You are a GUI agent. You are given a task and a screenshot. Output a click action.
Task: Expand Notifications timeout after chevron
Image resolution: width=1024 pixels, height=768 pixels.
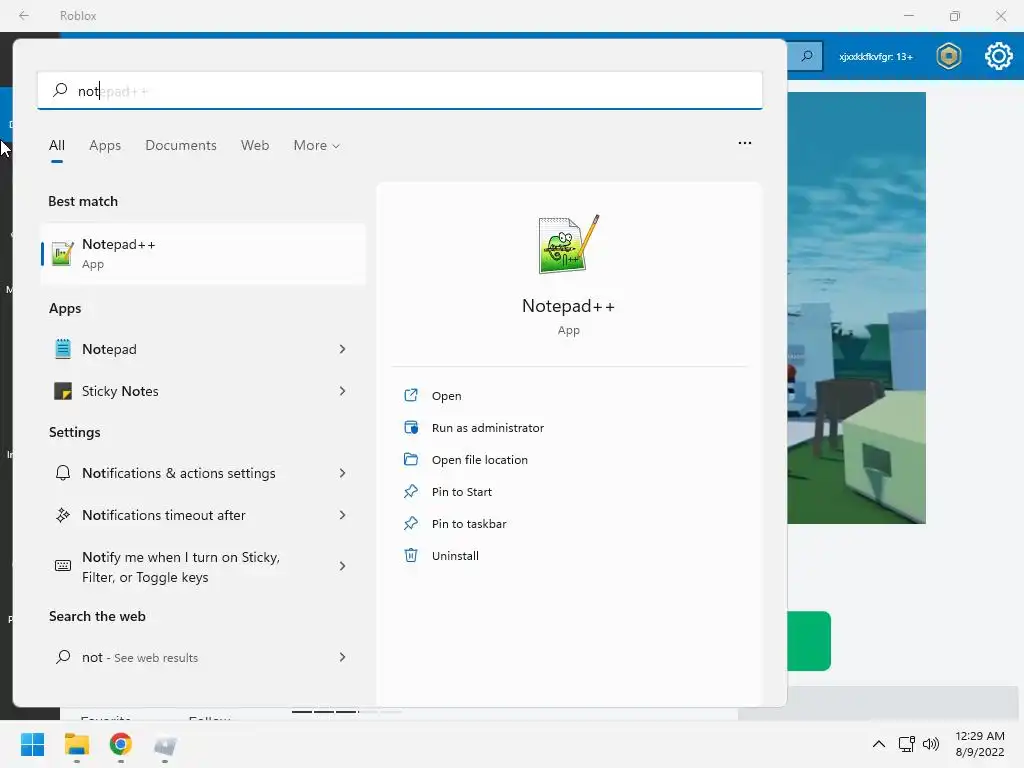[342, 515]
